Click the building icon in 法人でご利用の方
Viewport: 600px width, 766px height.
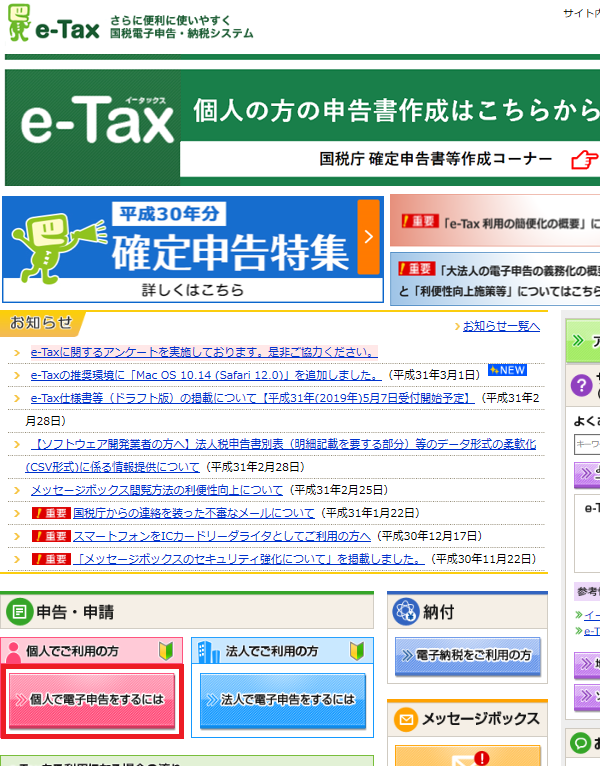pos(209,652)
